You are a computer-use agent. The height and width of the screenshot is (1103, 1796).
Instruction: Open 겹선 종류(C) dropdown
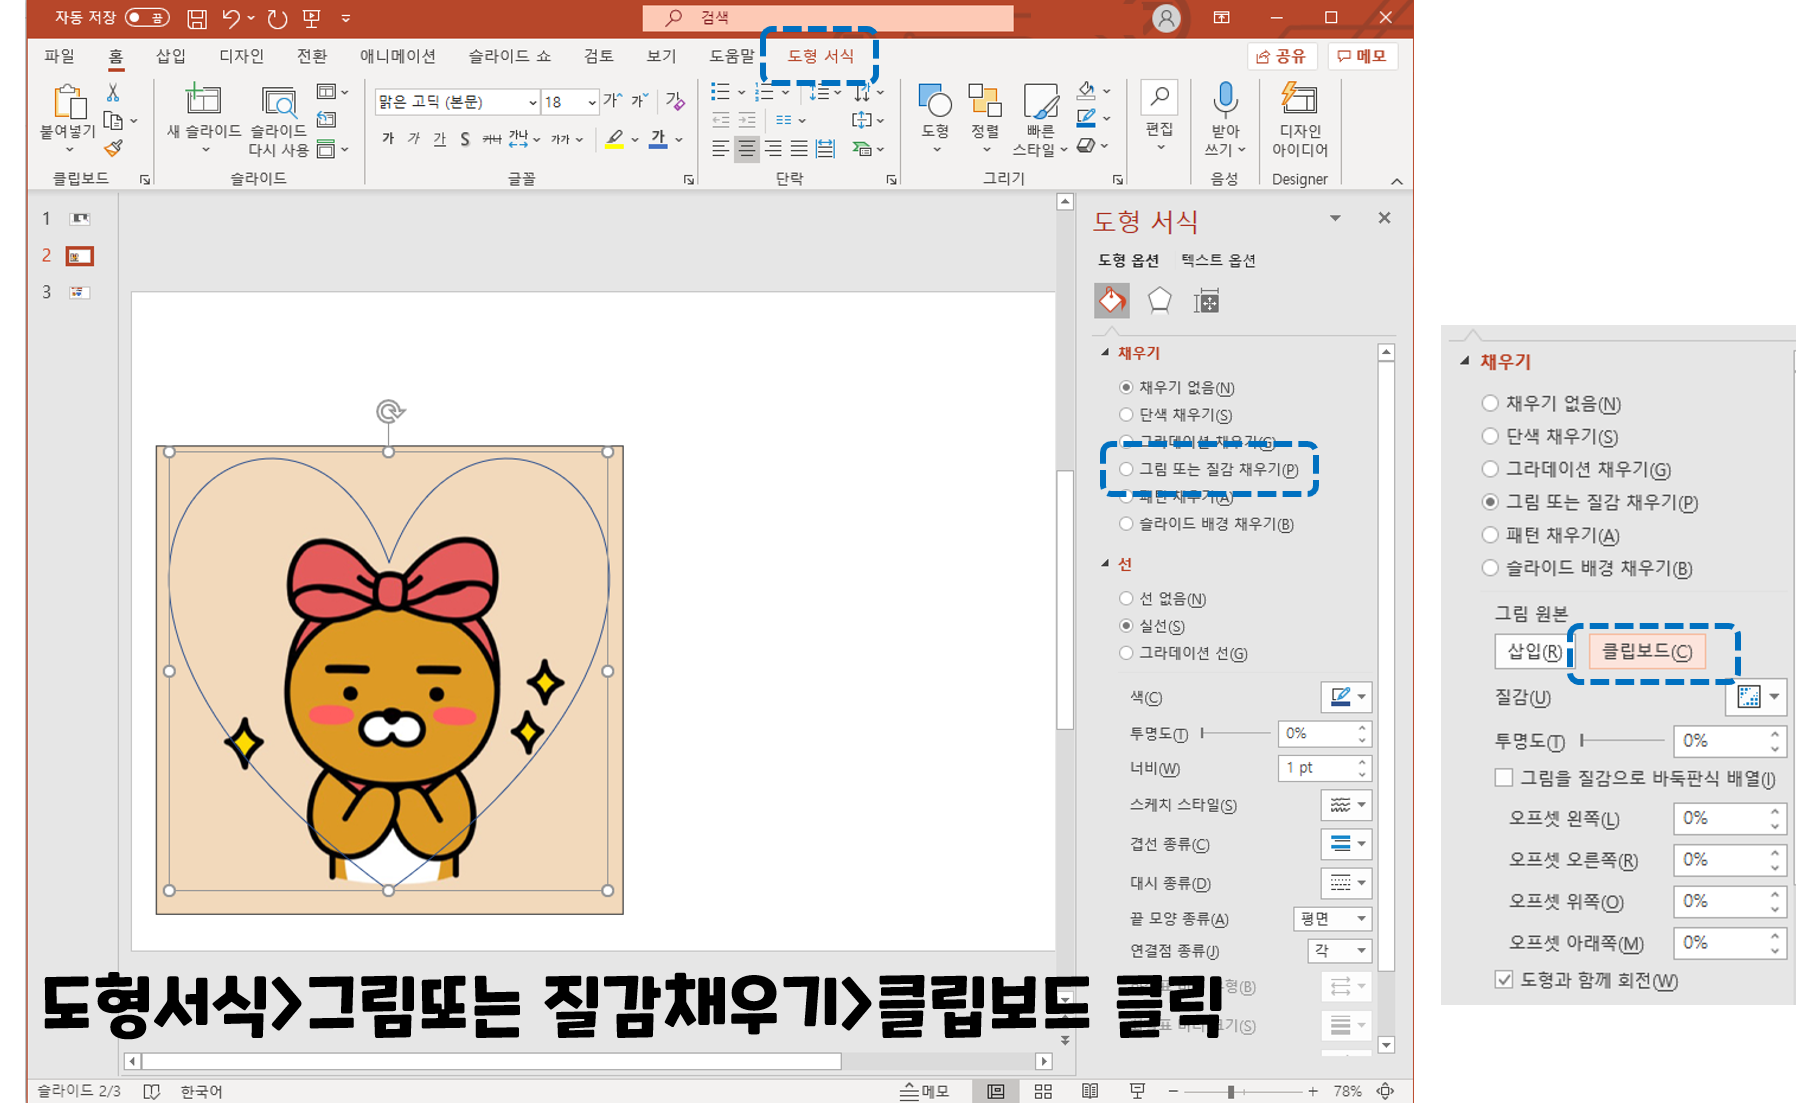[x=1346, y=844]
